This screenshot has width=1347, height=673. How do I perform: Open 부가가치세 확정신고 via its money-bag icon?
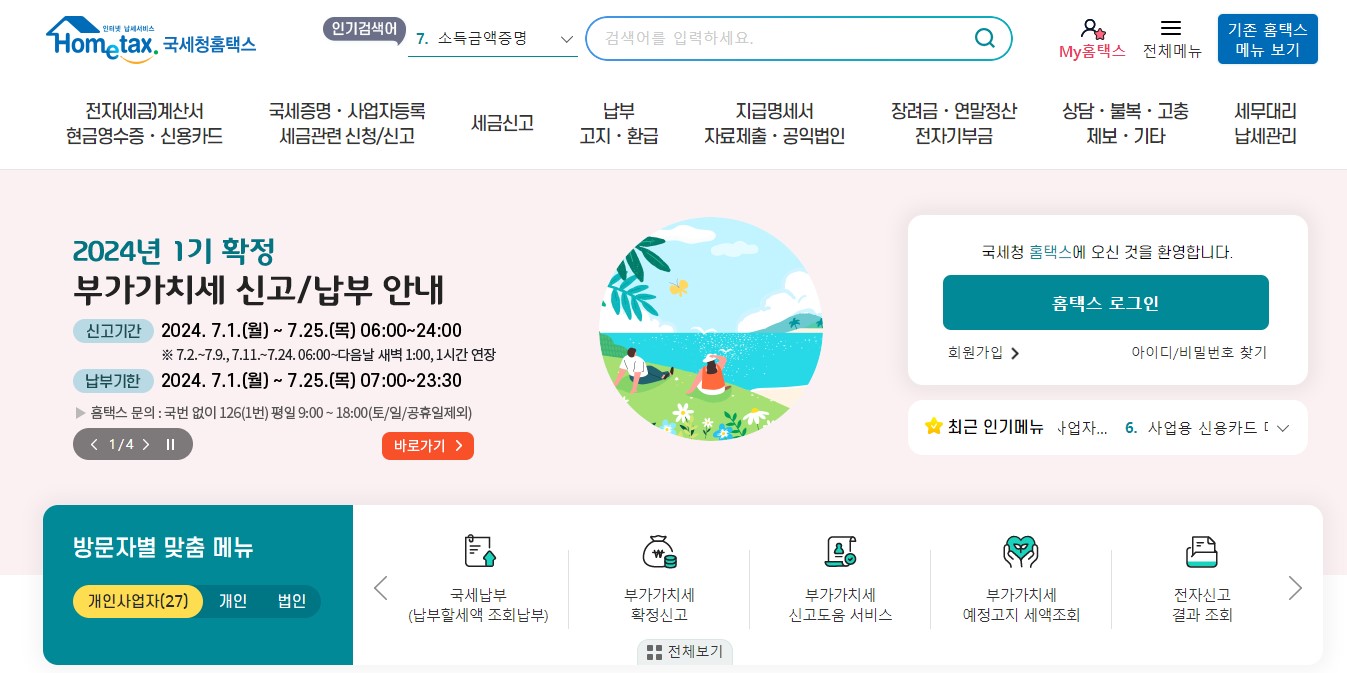[659, 551]
